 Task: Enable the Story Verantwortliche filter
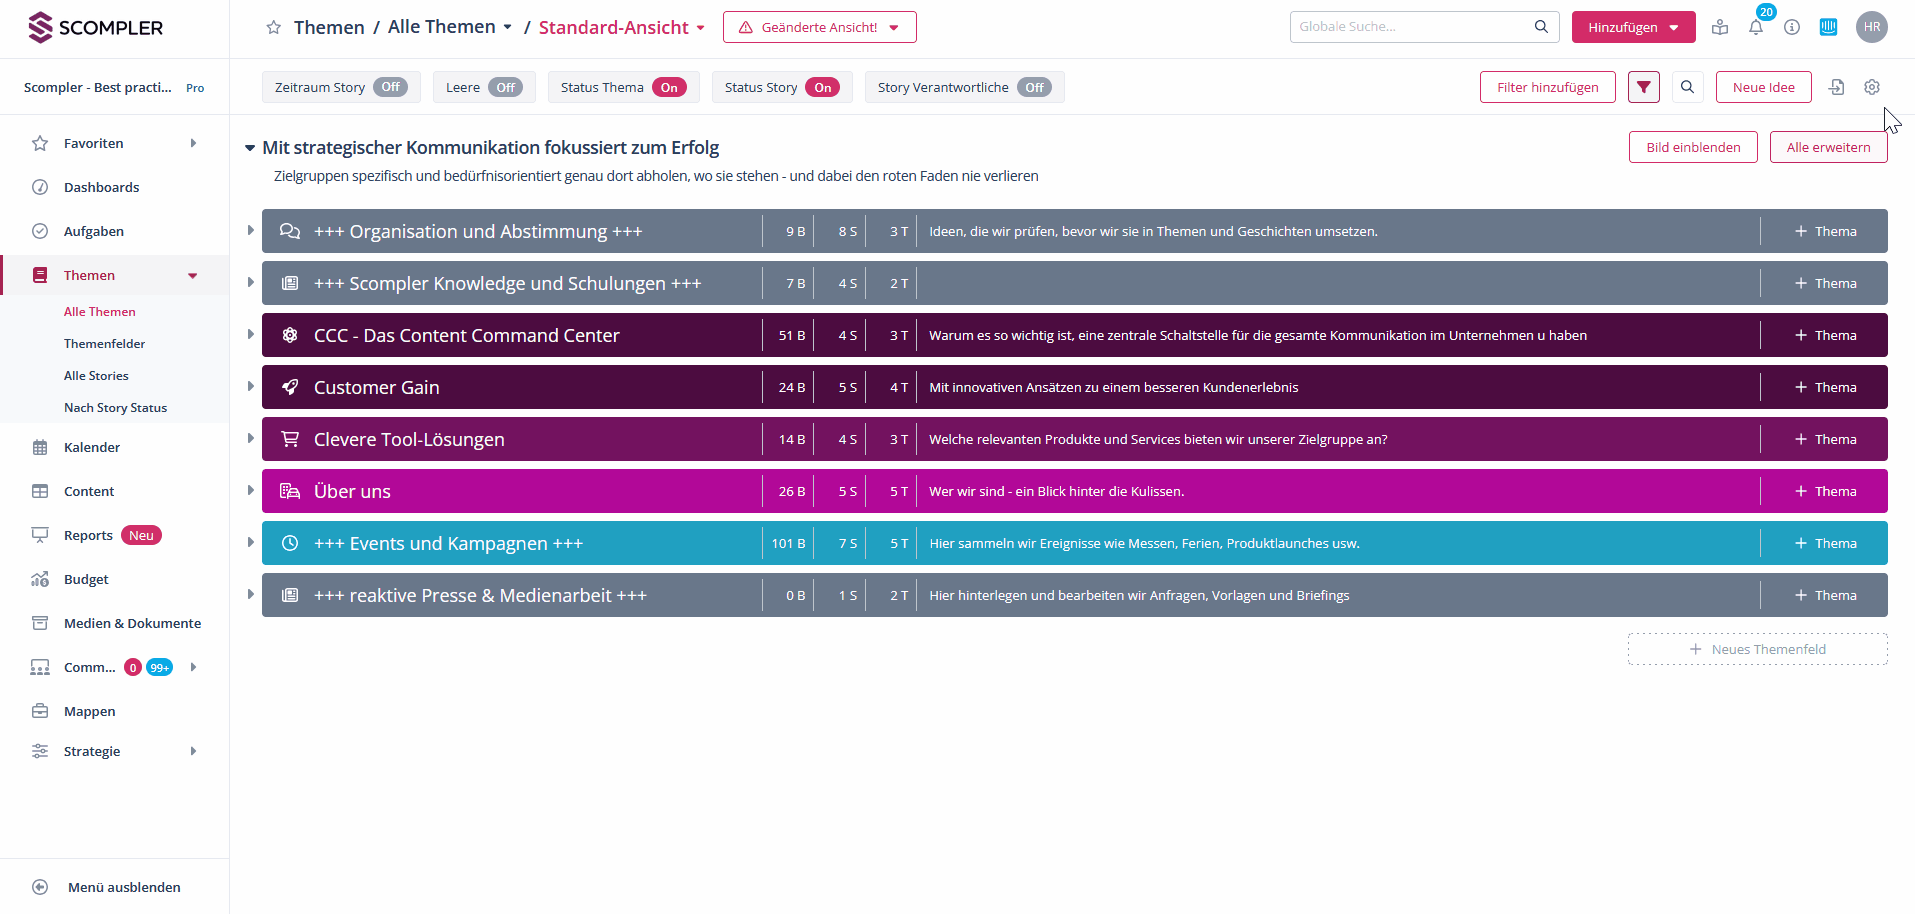[1034, 87]
